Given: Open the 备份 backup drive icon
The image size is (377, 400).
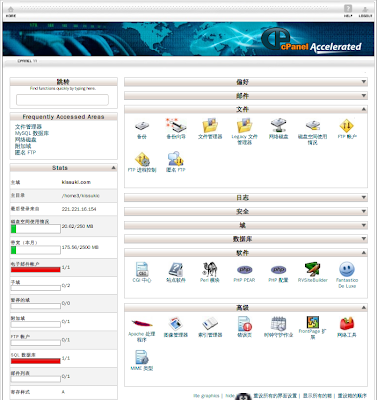Looking at the screenshot, I should tap(142, 126).
